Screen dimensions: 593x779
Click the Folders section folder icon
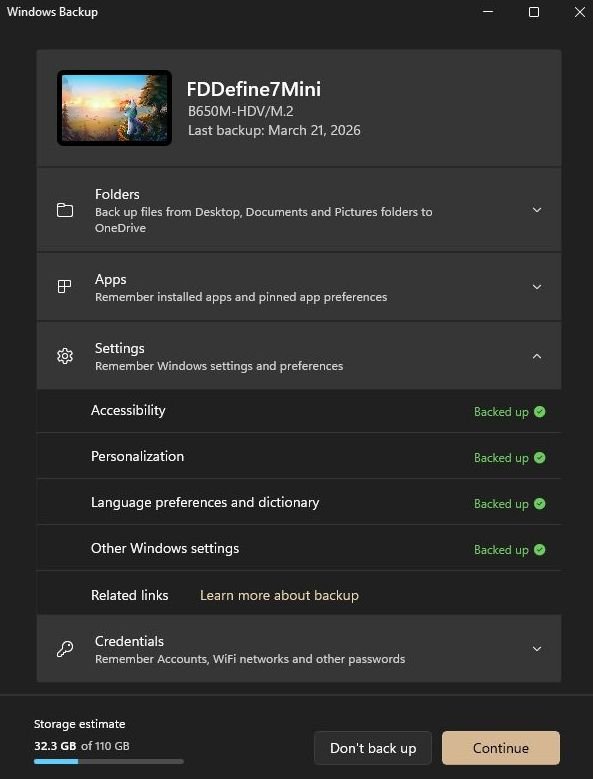point(65,210)
